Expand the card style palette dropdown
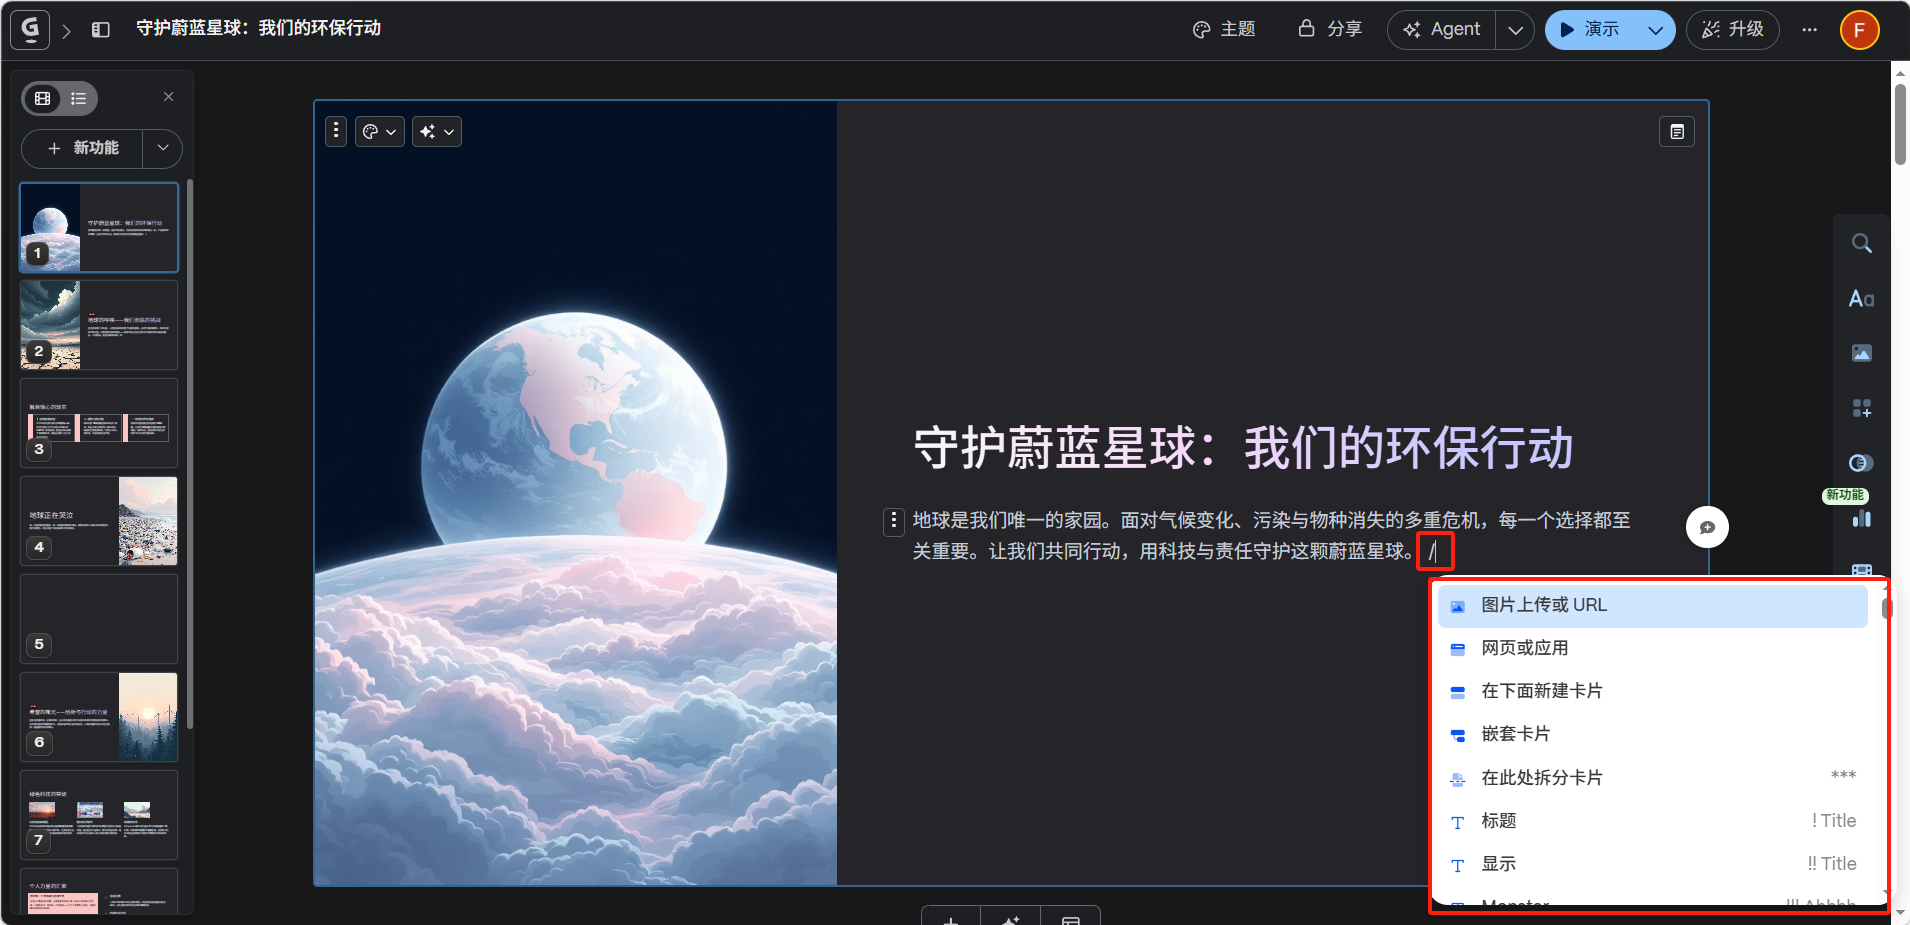Viewport: 1910px width, 925px height. [x=380, y=131]
